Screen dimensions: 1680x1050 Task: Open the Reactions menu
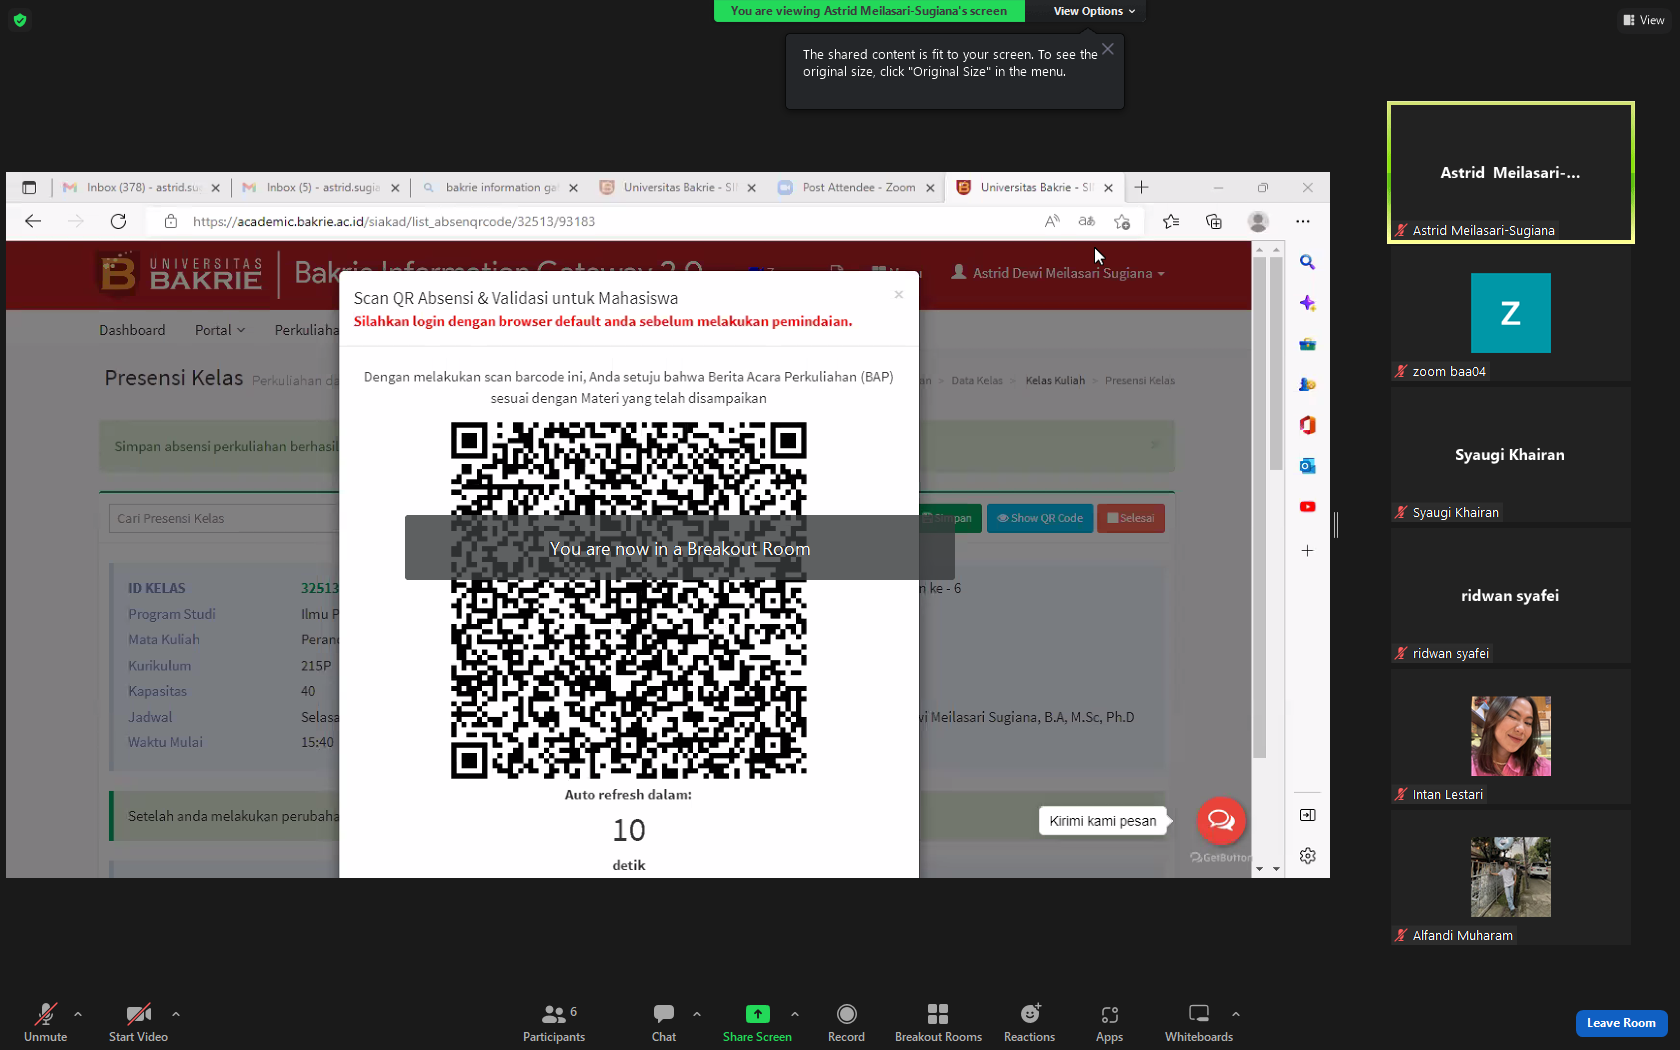coord(1029,1022)
